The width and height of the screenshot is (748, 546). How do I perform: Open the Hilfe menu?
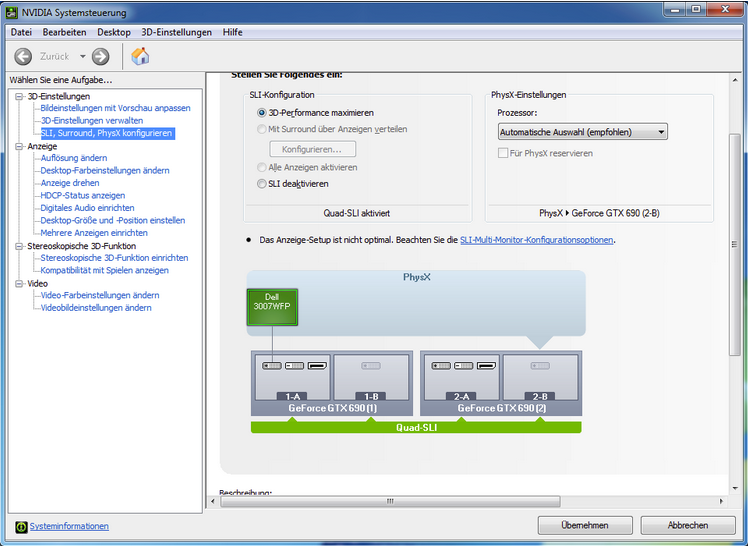point(232,32)
